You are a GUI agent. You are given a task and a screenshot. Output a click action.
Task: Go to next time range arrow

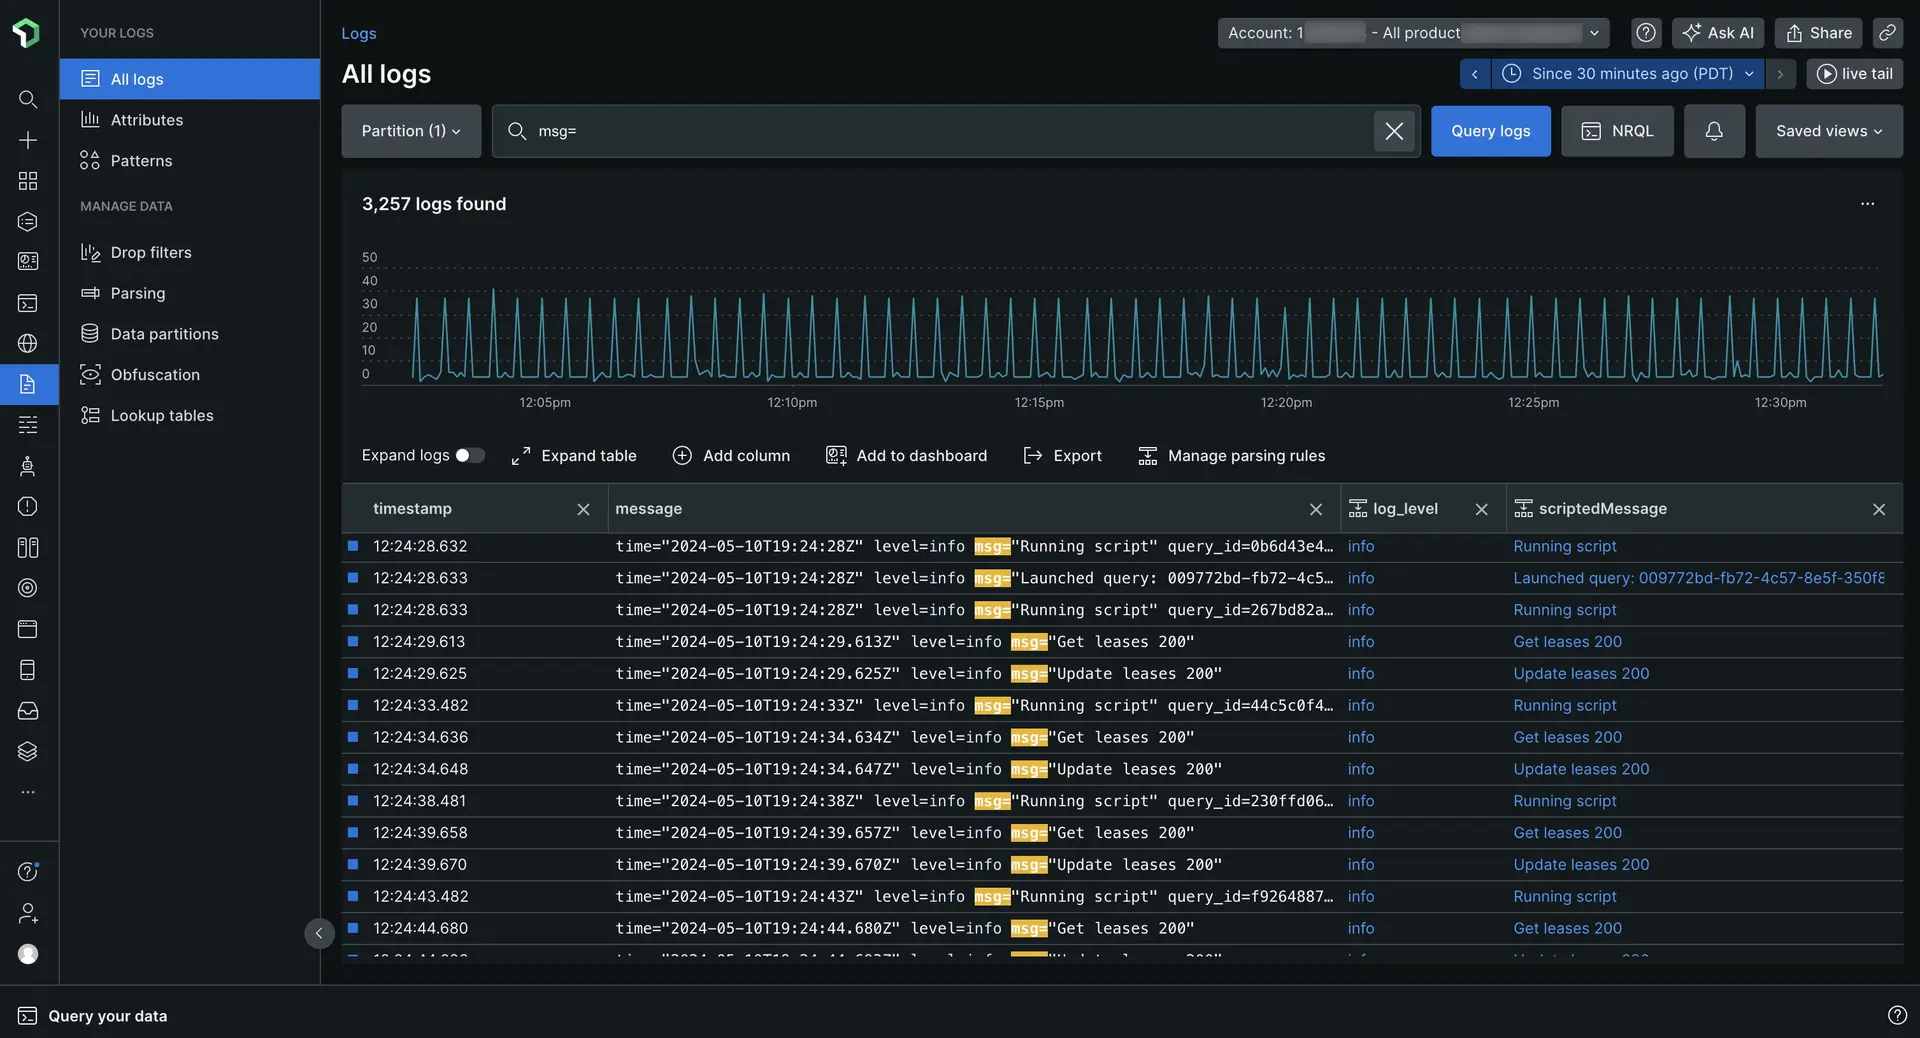coord(1780,74)
